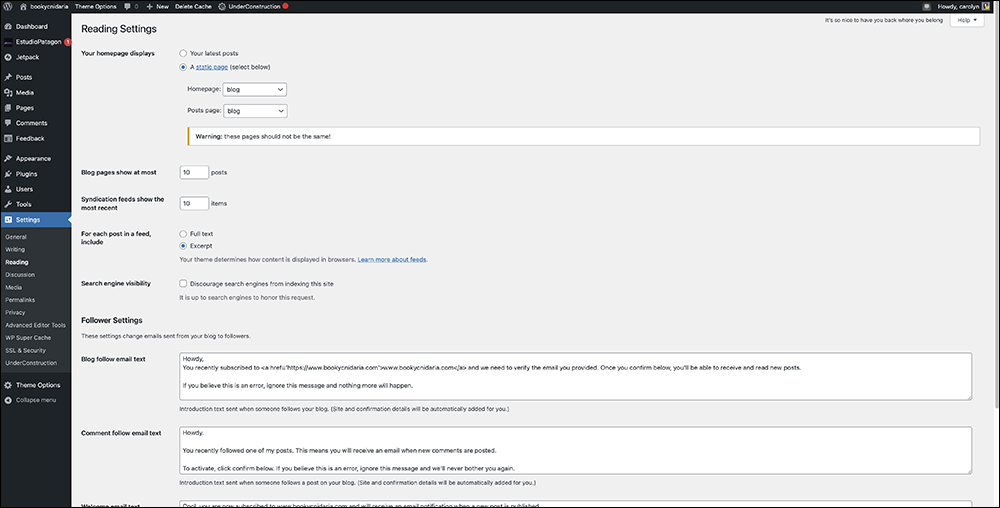
Task: Click the 'Blog pages show at most' number field
Action: tap(194, 172)
